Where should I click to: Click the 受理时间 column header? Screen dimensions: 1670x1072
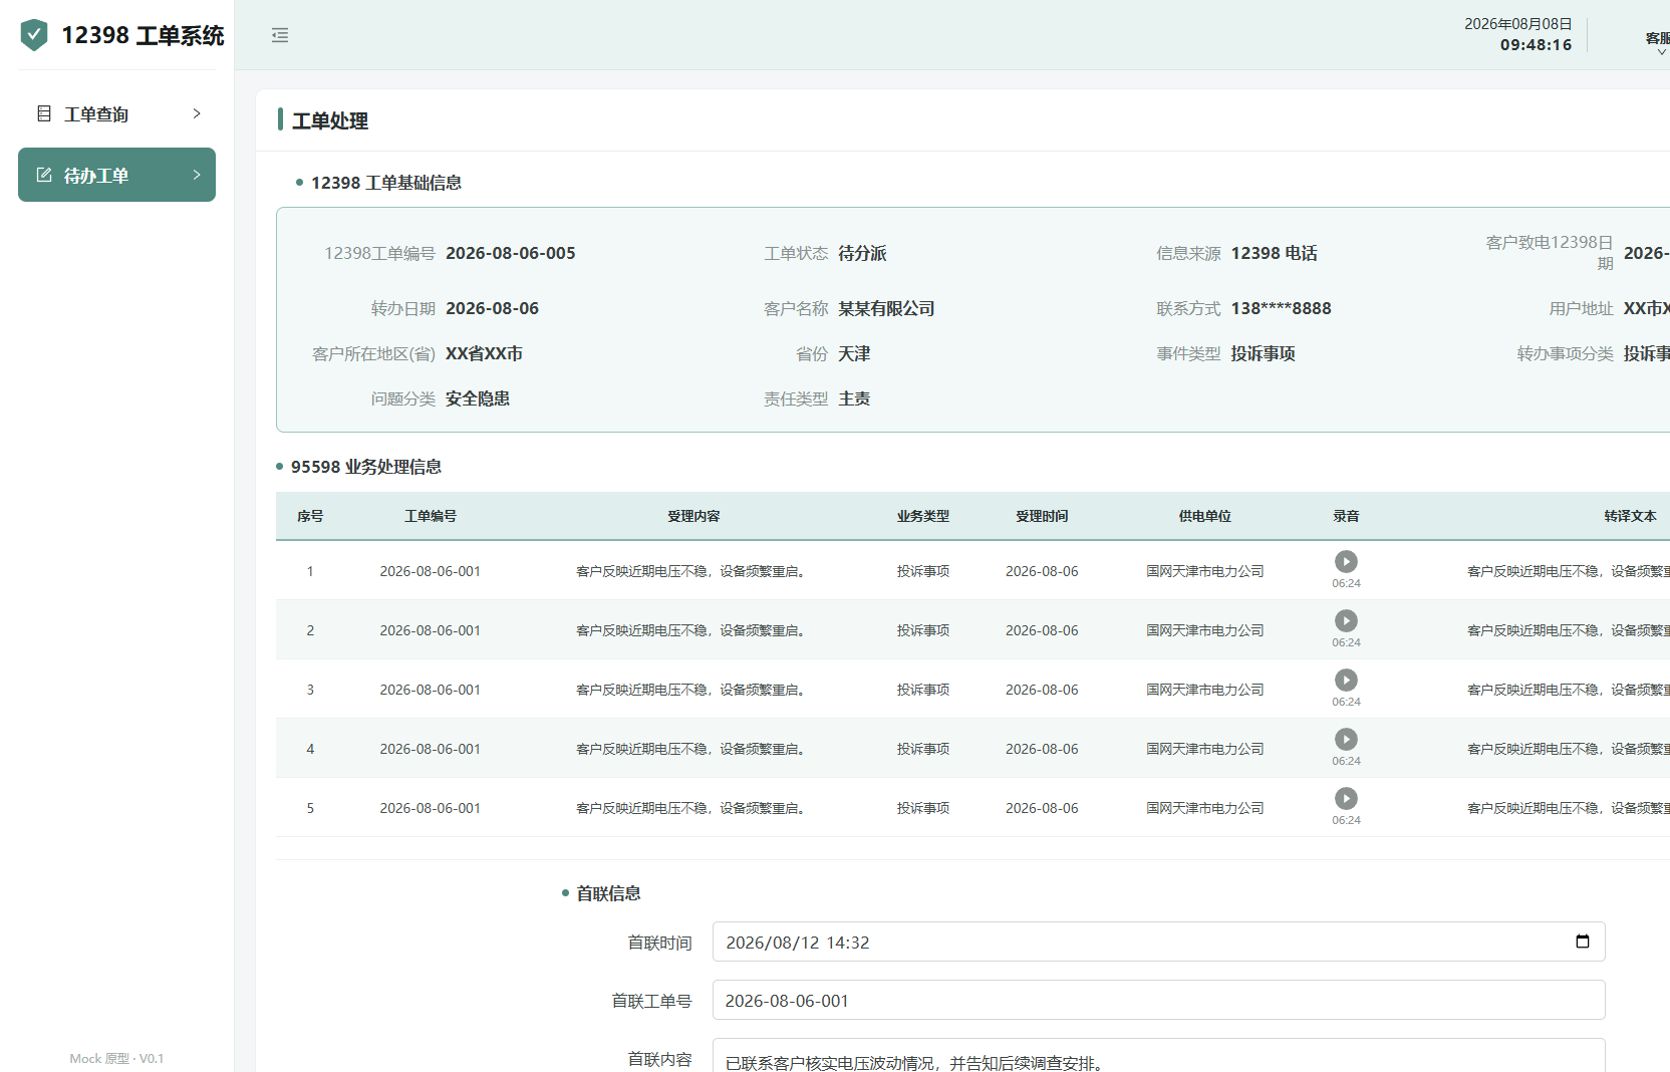coord(1042,516)
